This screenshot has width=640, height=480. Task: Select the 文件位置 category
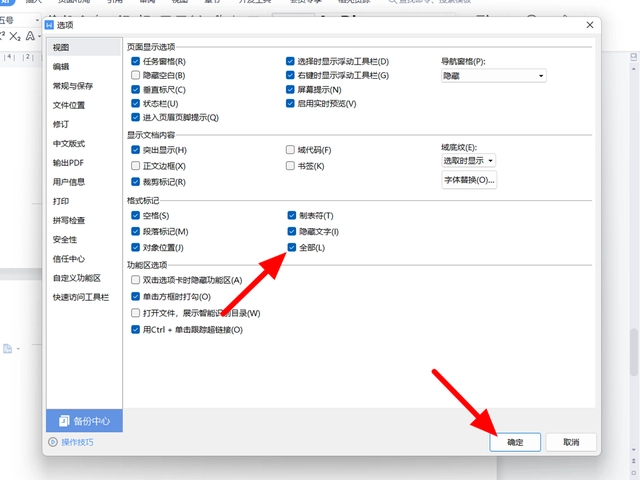84,105
